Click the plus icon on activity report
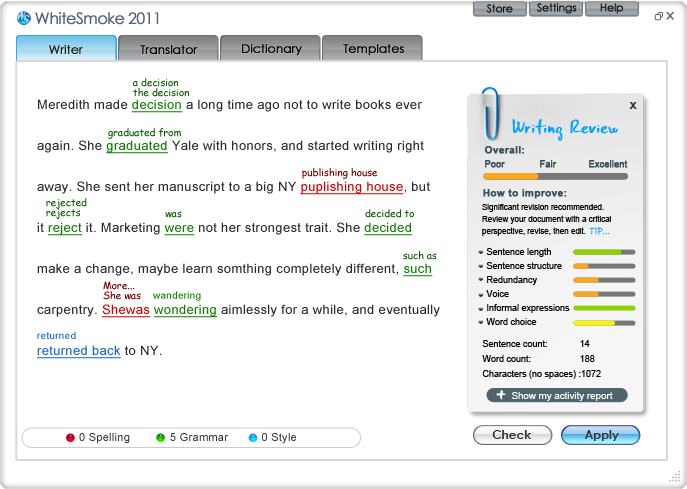Image resolution: width=687 pixels, height=489 pixels. click(501, 395)
